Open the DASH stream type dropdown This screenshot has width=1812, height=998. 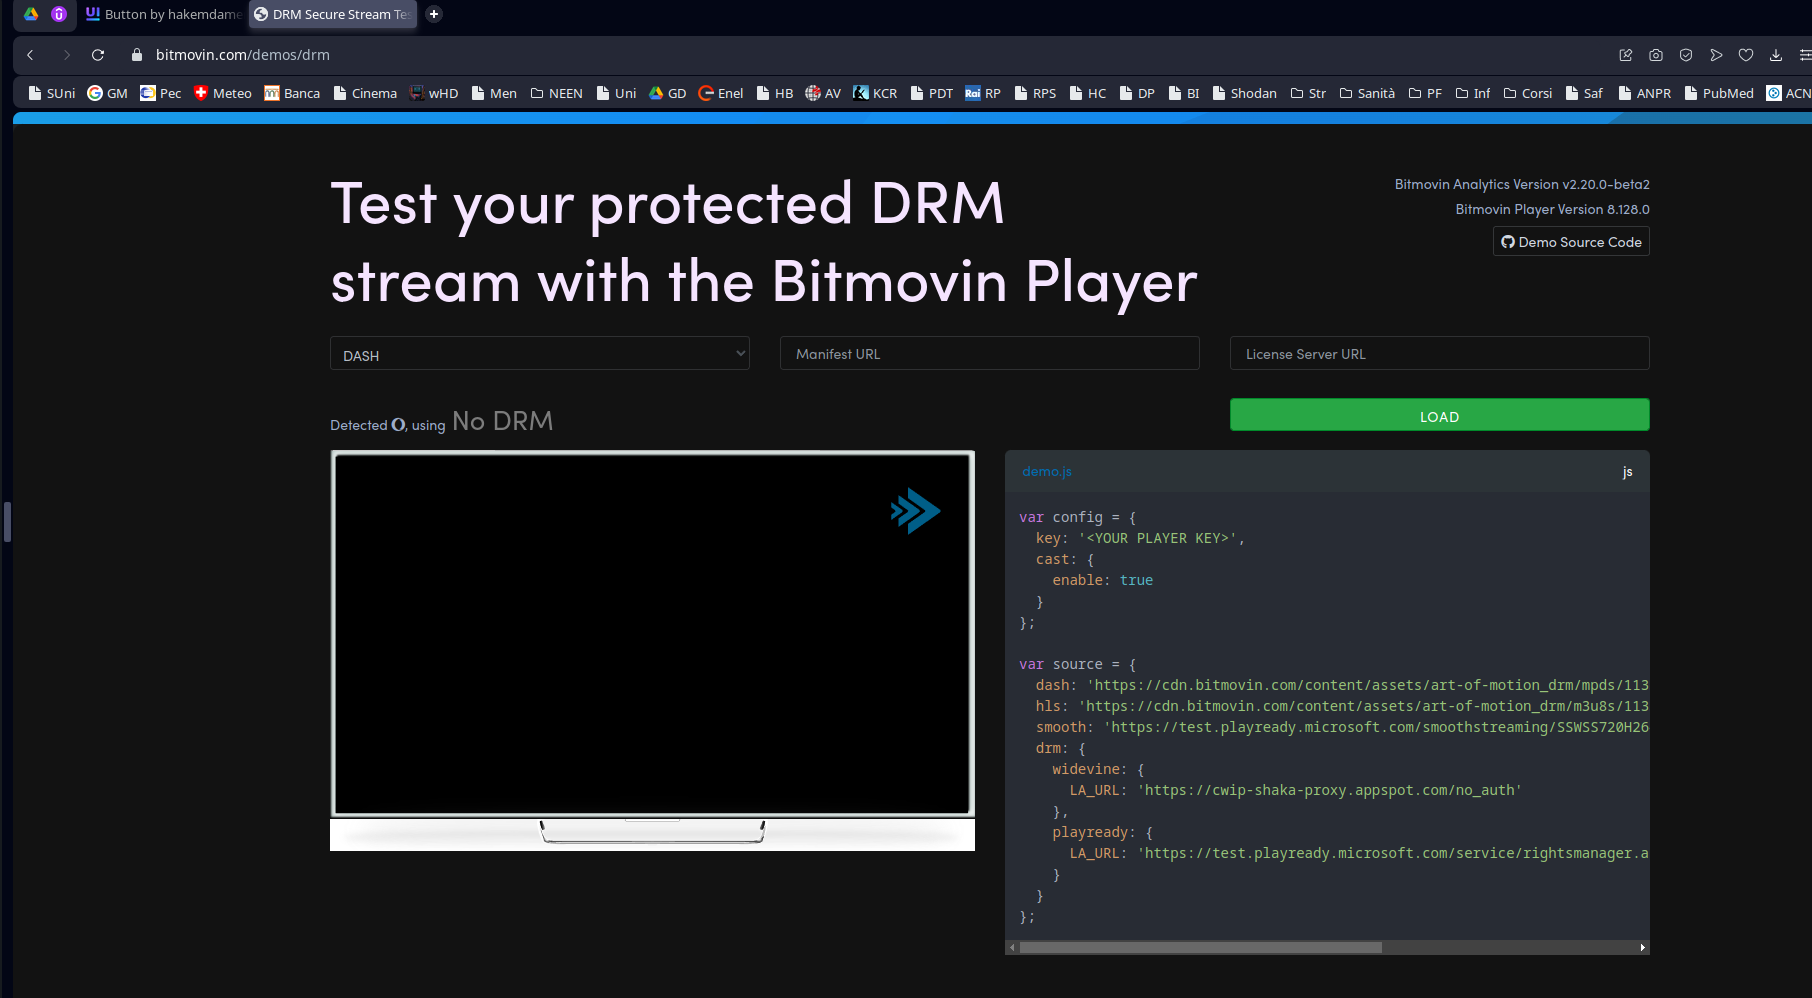(540, 354)
